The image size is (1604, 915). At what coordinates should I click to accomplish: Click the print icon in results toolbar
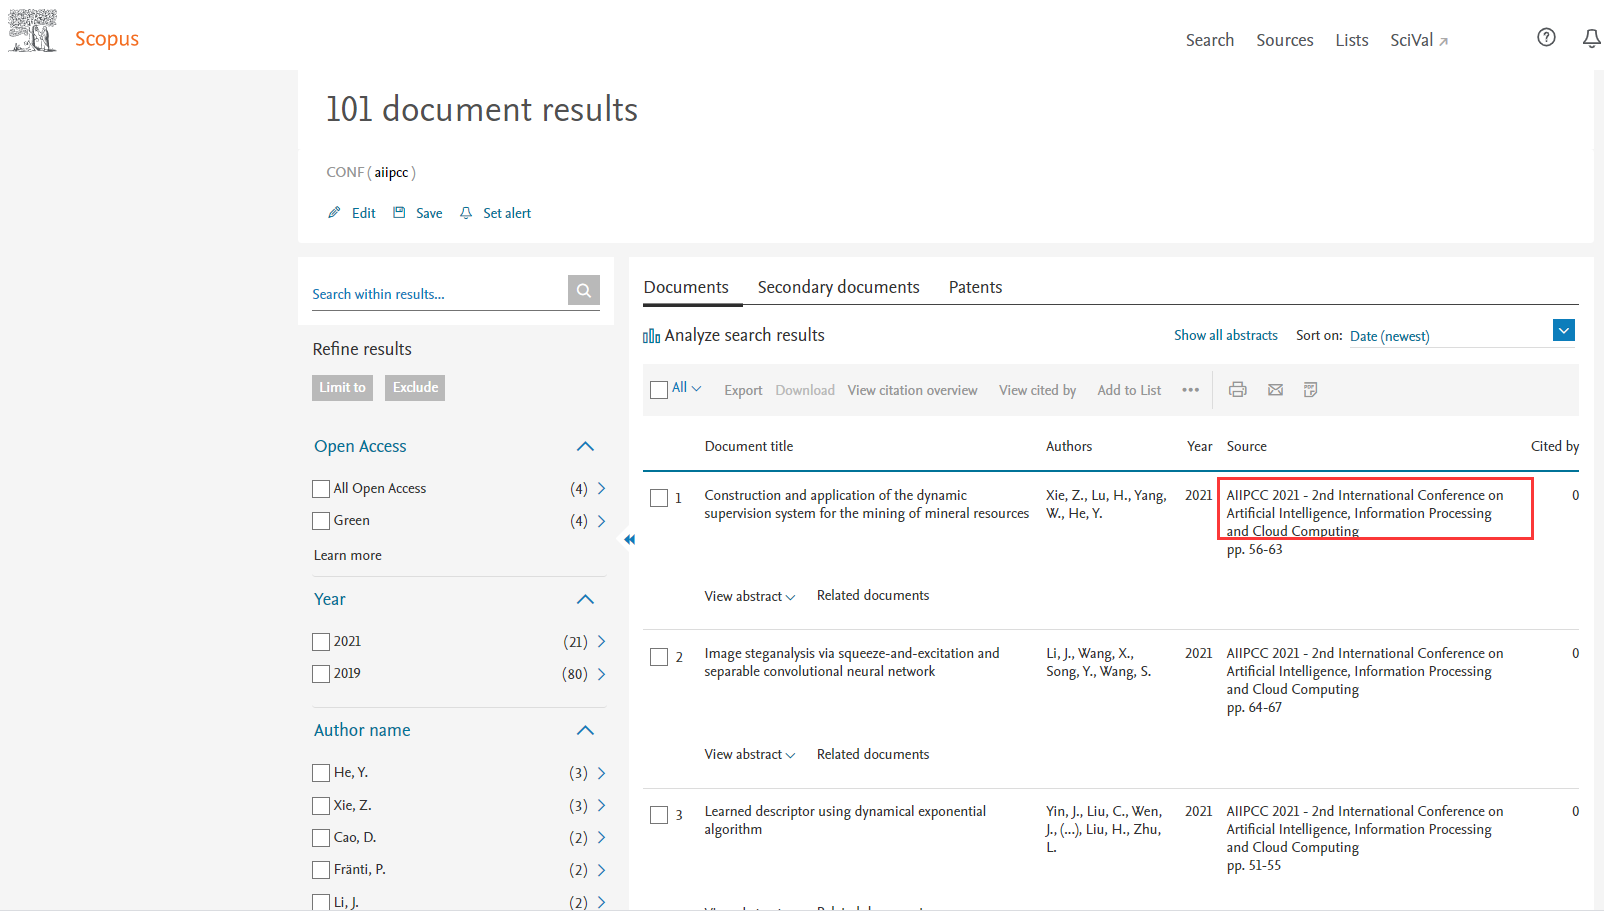1237,390
